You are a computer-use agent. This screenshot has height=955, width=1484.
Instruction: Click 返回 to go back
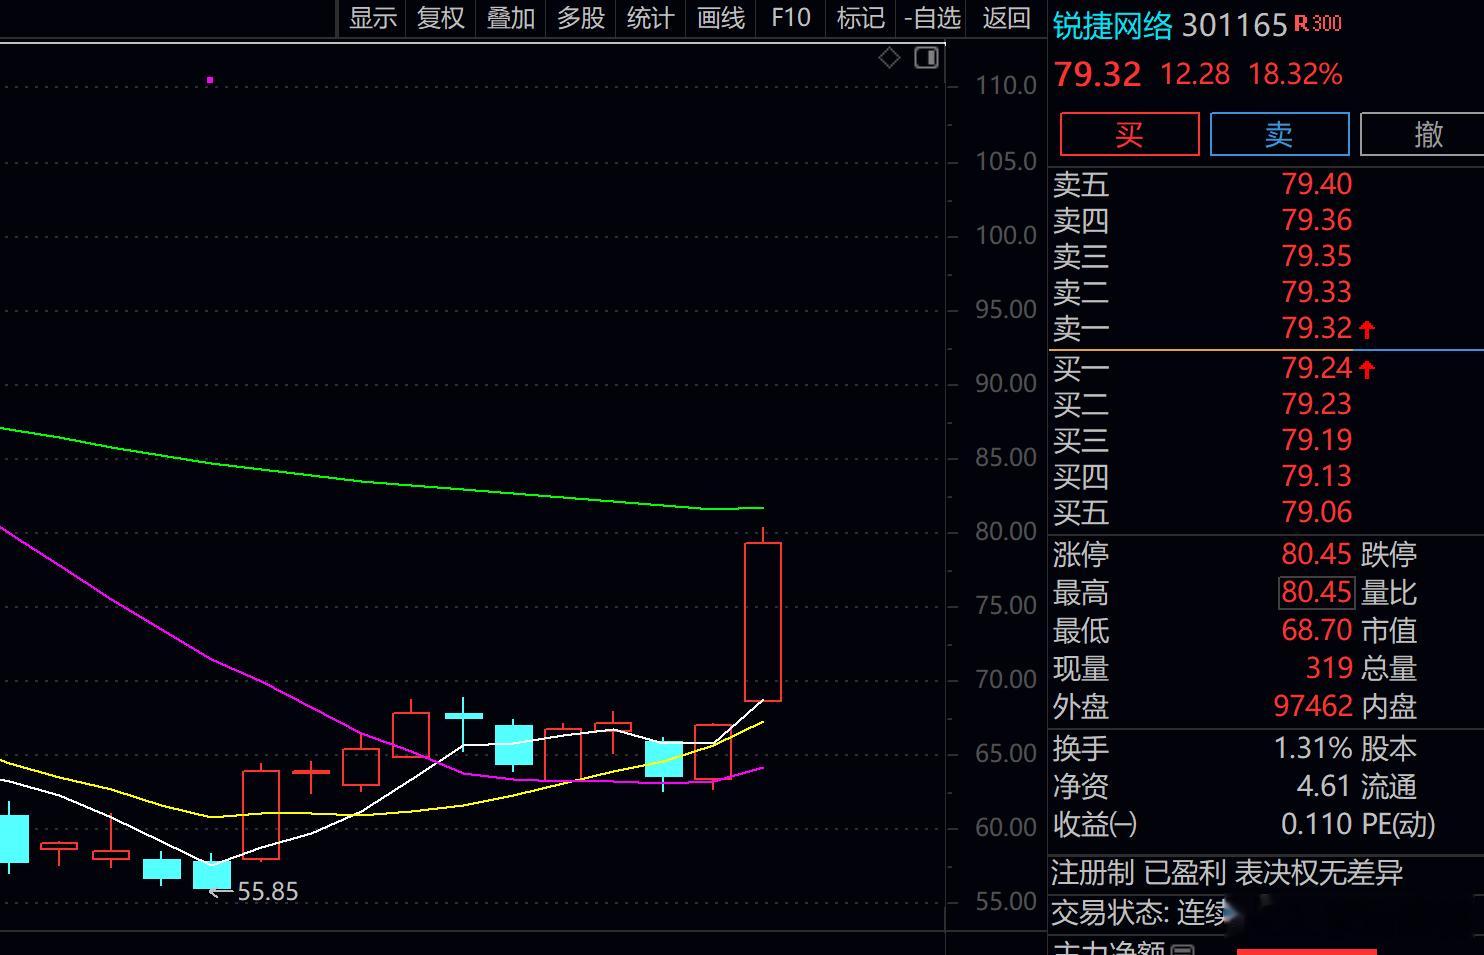[1006, 18]
